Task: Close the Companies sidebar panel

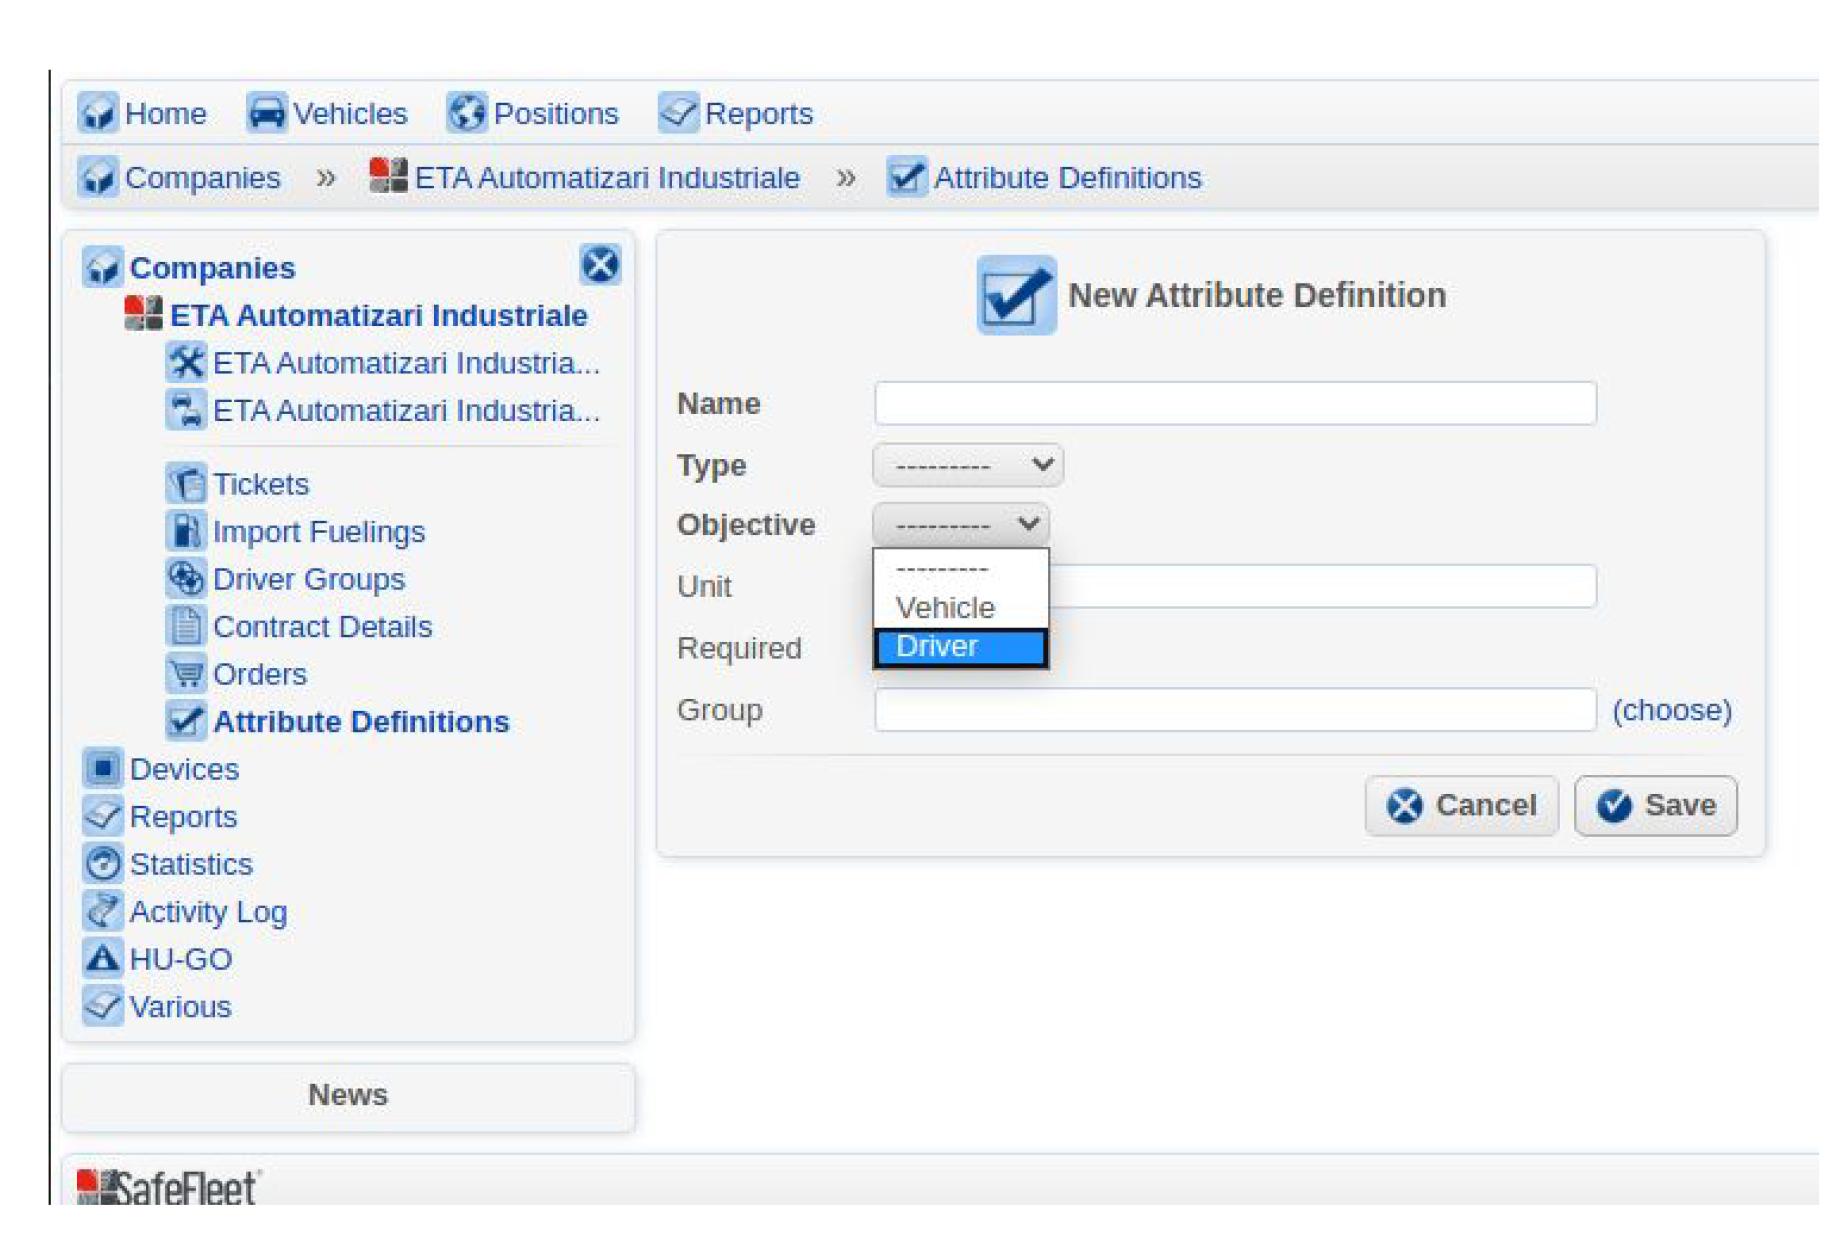Action: (x=600, y=265)
